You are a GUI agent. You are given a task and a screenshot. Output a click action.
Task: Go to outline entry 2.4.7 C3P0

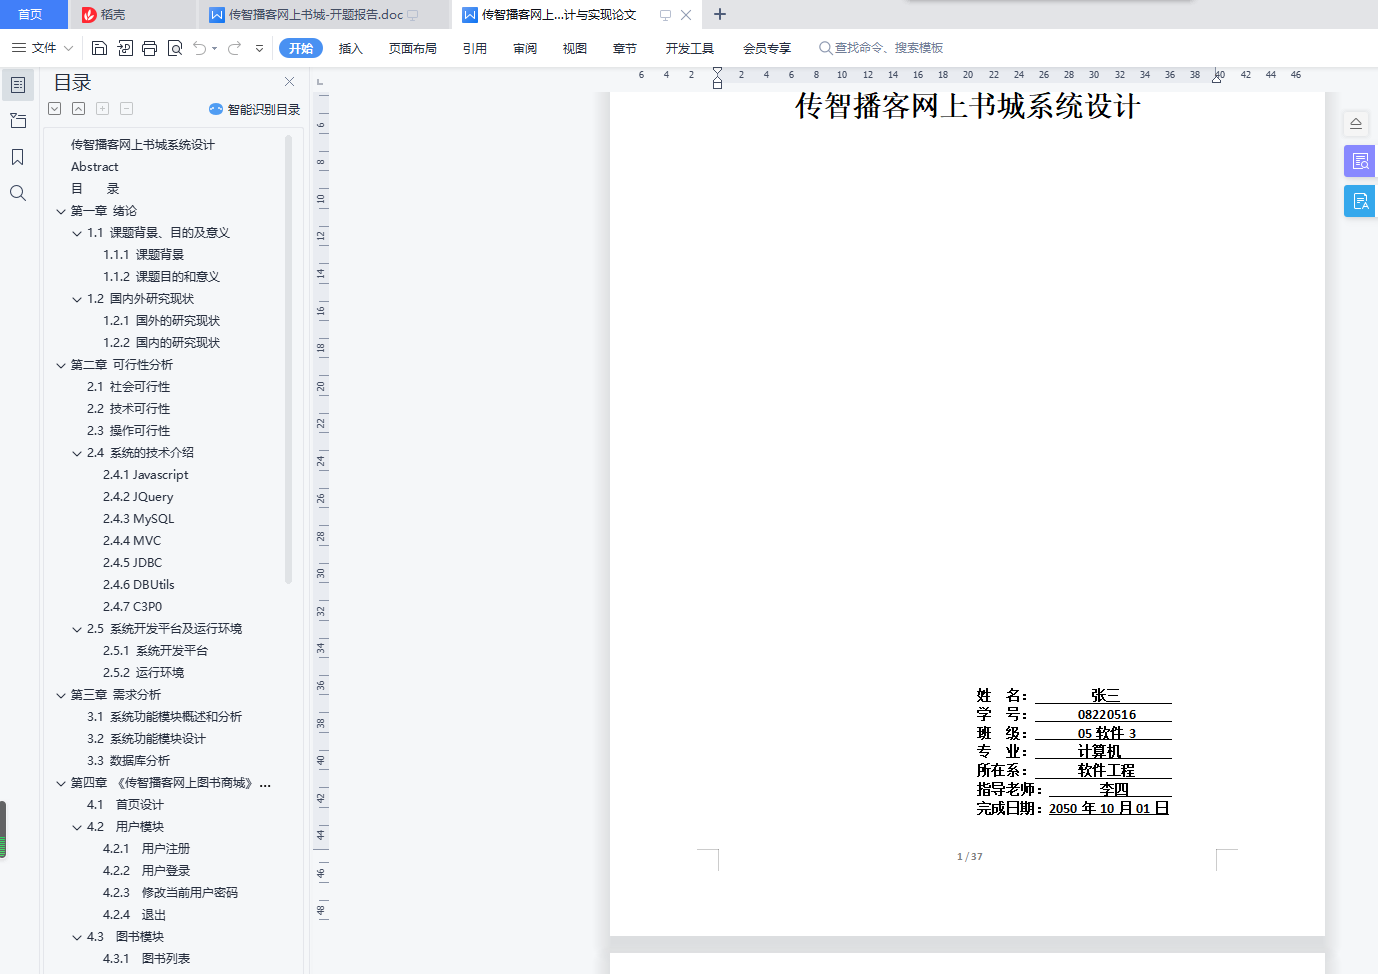(132, 607)
